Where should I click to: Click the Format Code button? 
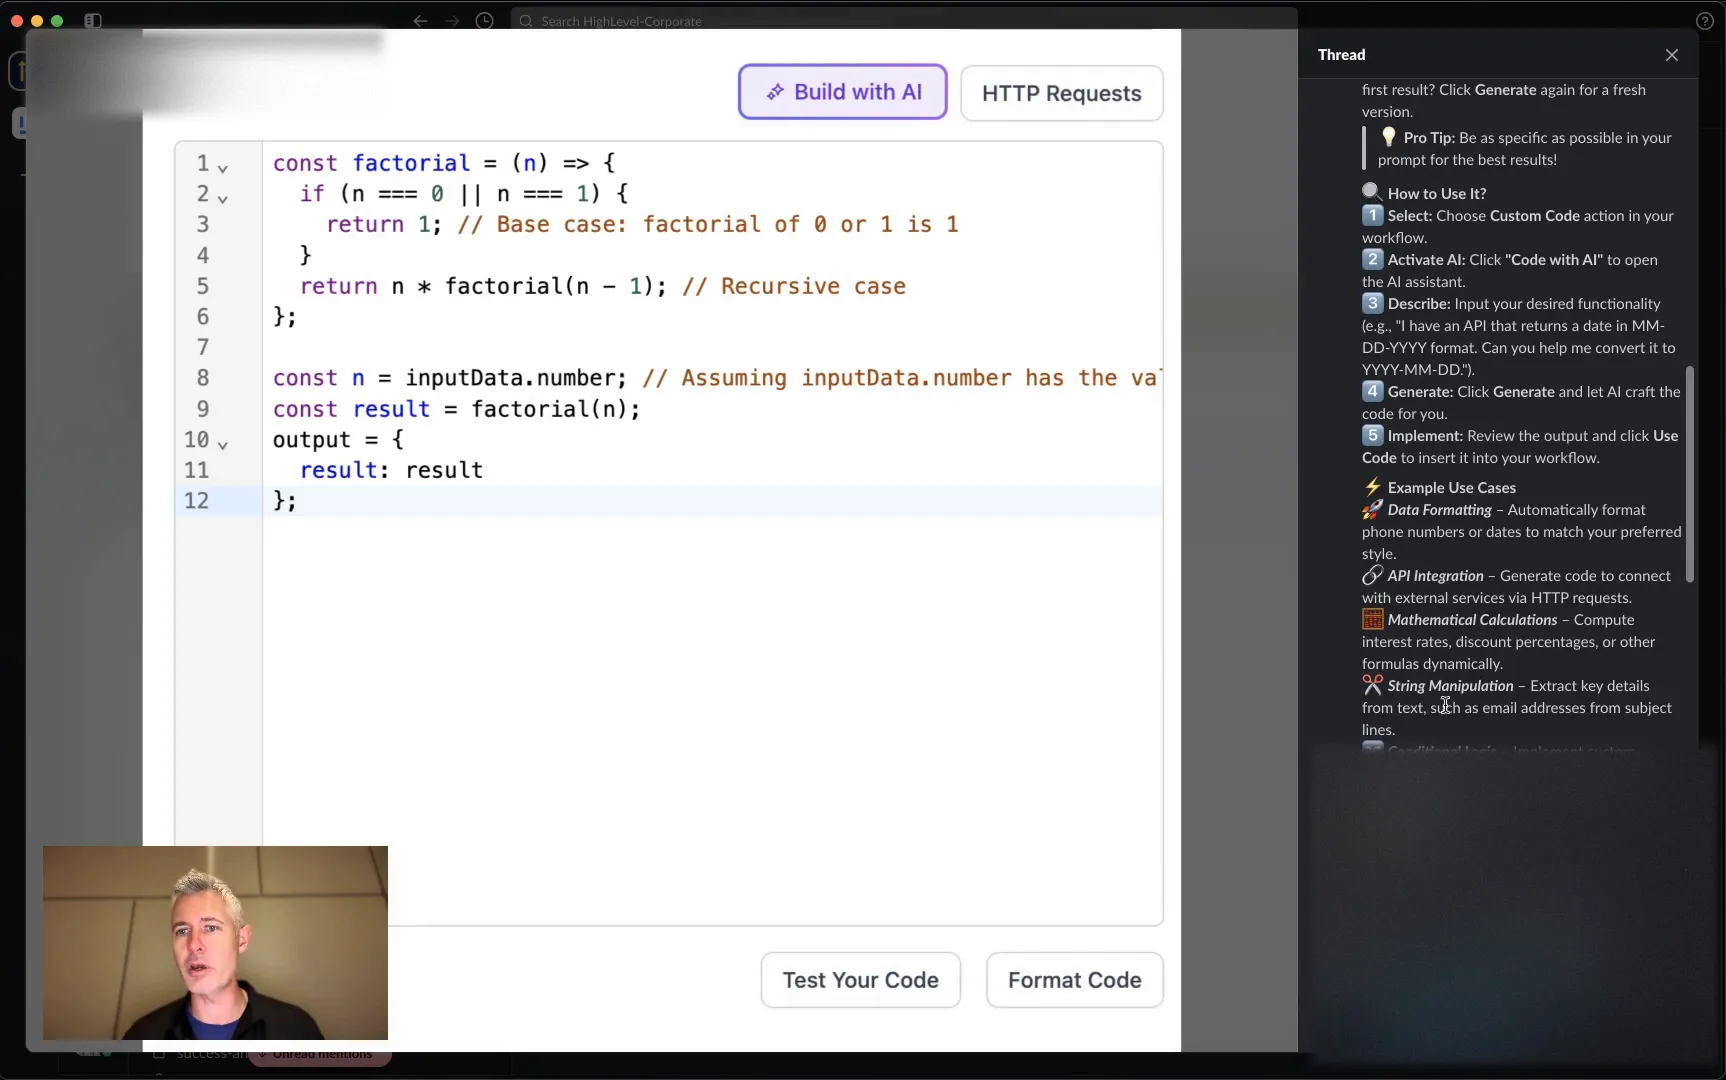click(1074, 980)
